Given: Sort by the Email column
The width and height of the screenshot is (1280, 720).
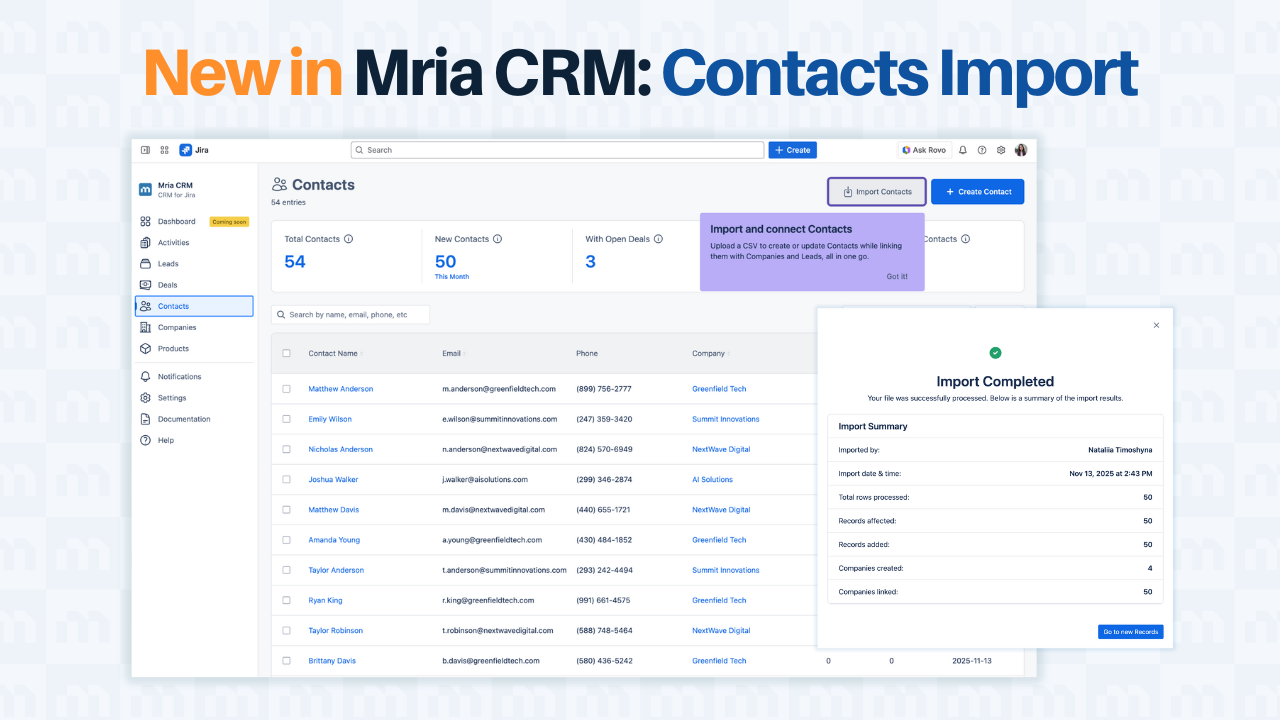Looking at the screenshot, I should click(453, 353).
